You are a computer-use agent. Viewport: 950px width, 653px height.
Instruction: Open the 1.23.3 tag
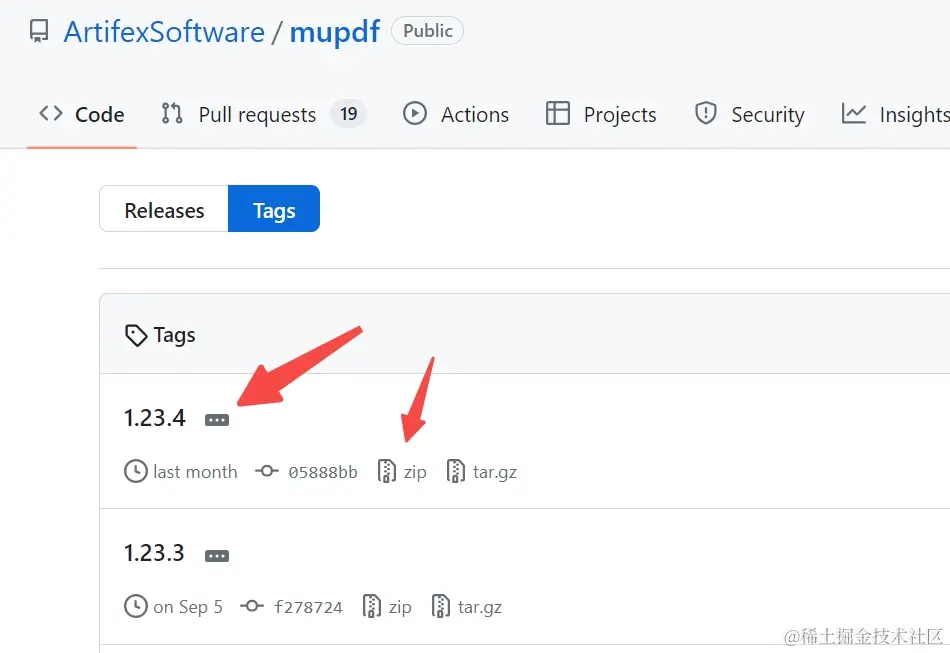(154, 553)
